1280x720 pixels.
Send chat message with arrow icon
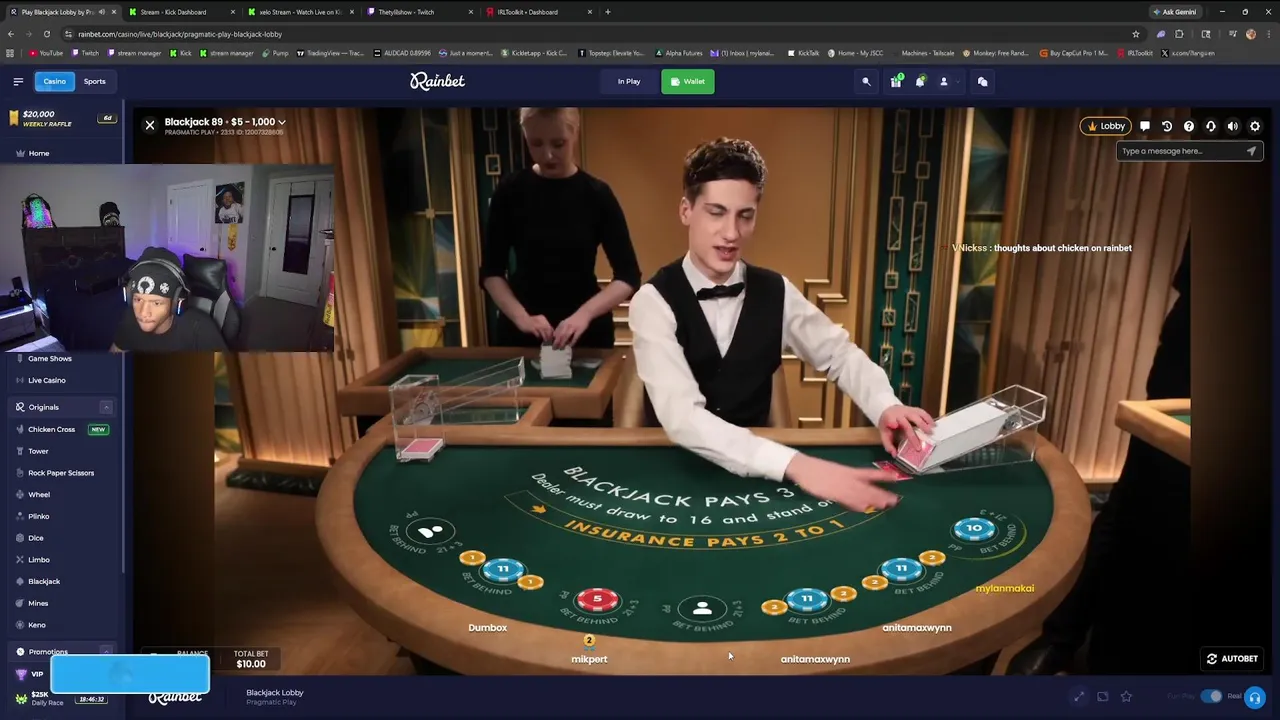[1251, 151]
